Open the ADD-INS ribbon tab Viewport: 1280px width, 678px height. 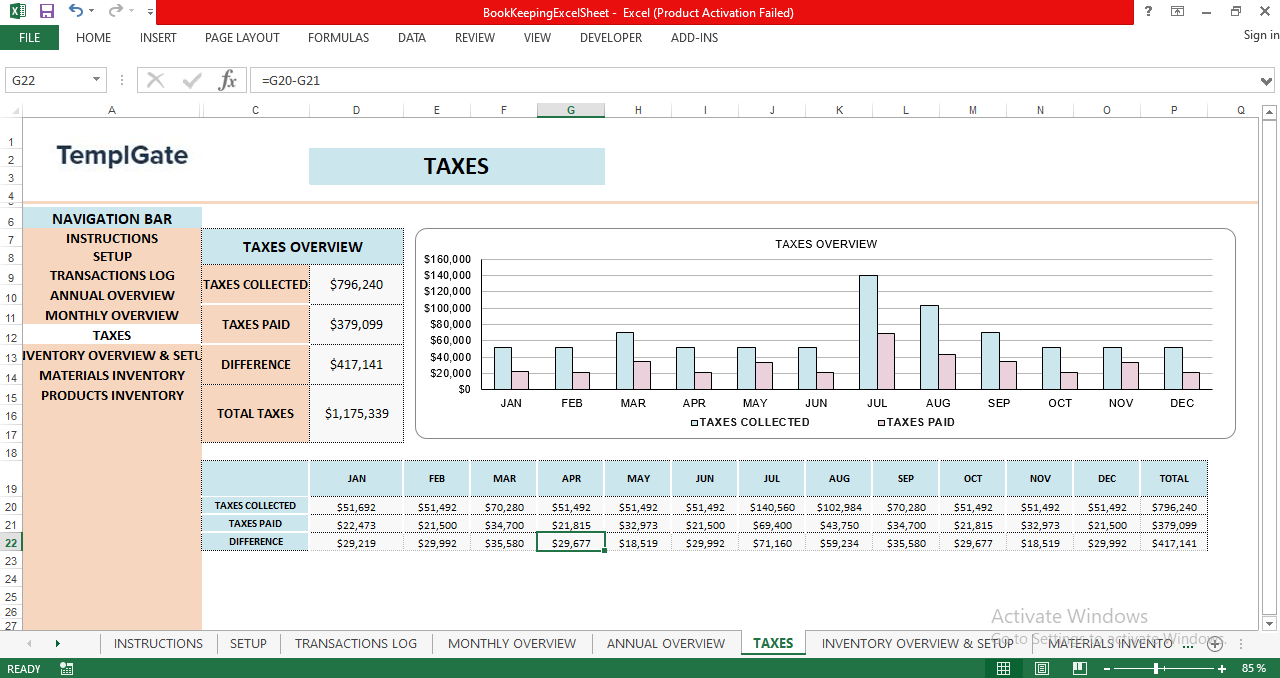point(694,38)
